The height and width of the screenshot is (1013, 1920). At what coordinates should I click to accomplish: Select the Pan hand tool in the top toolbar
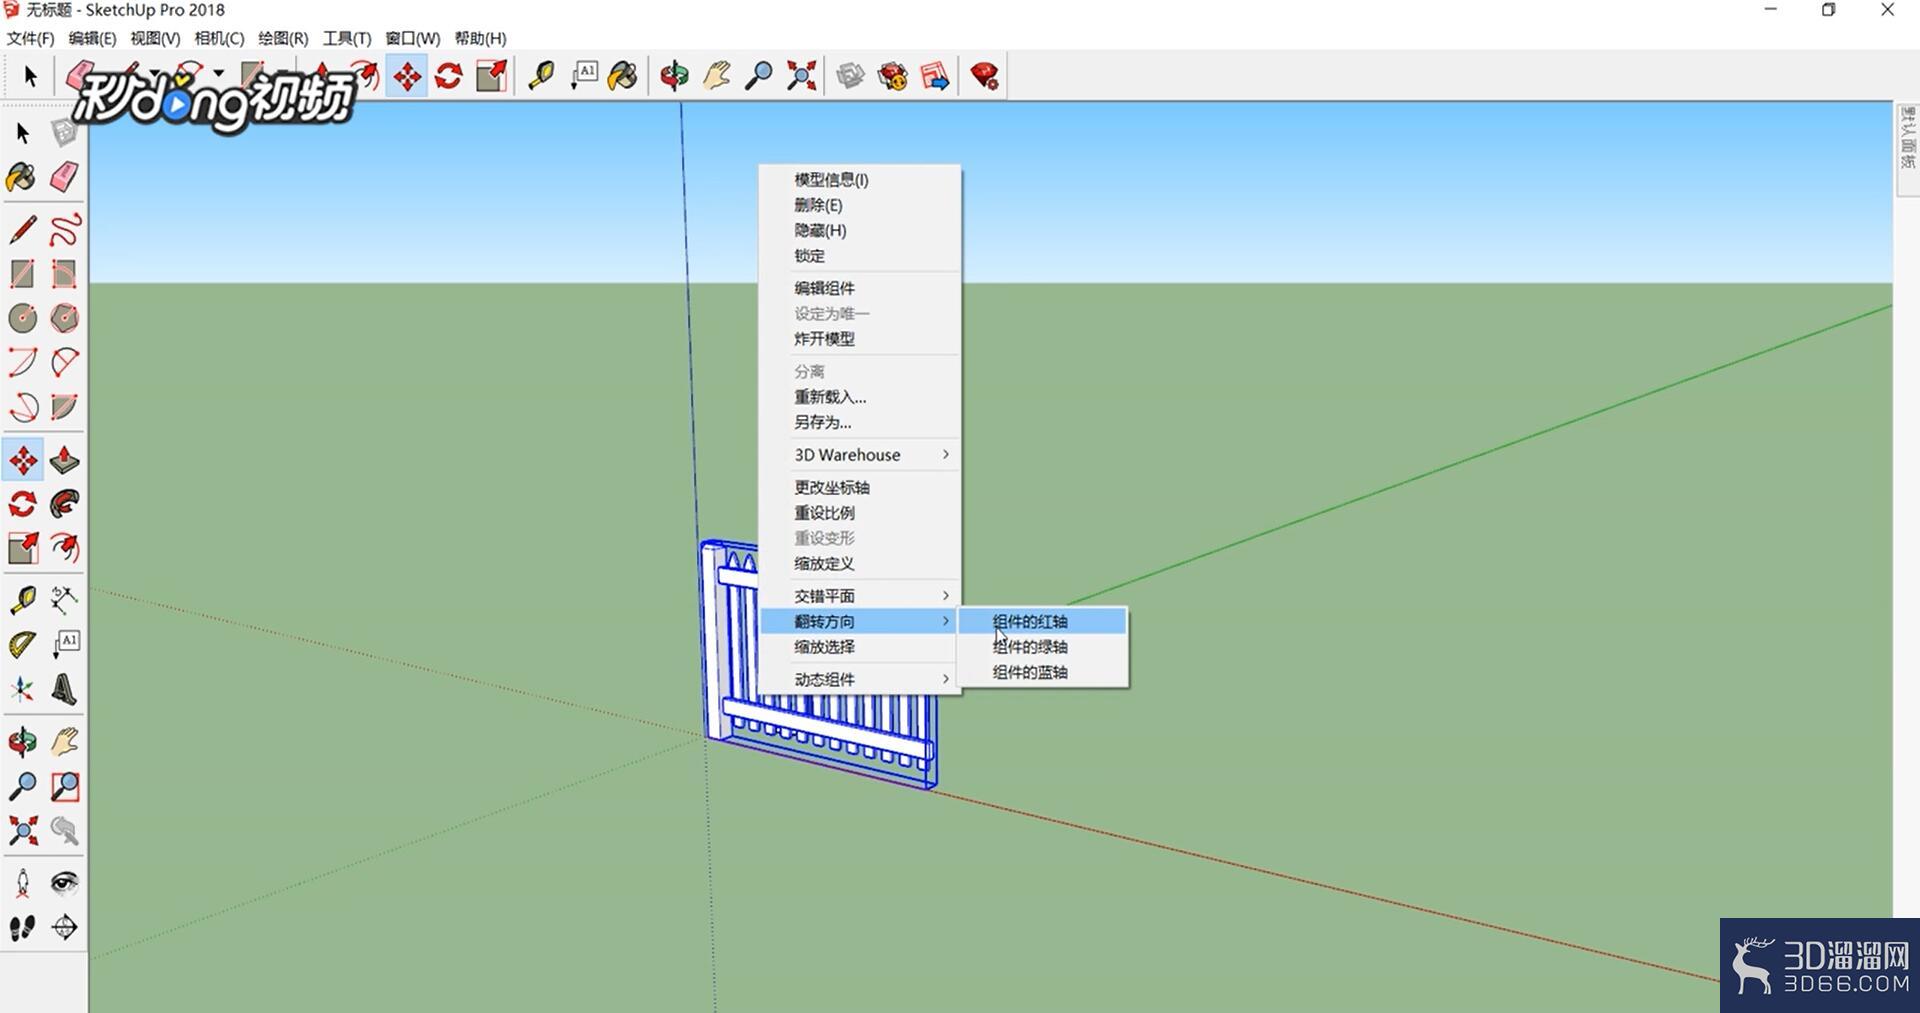click(x=717, y=76)
